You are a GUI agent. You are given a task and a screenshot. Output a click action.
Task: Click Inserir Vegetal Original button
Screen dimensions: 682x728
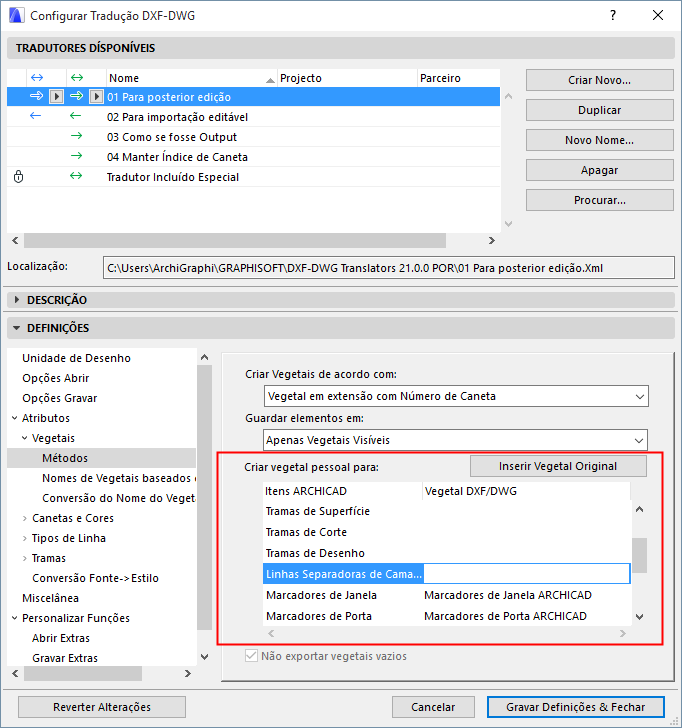[558, 466]
